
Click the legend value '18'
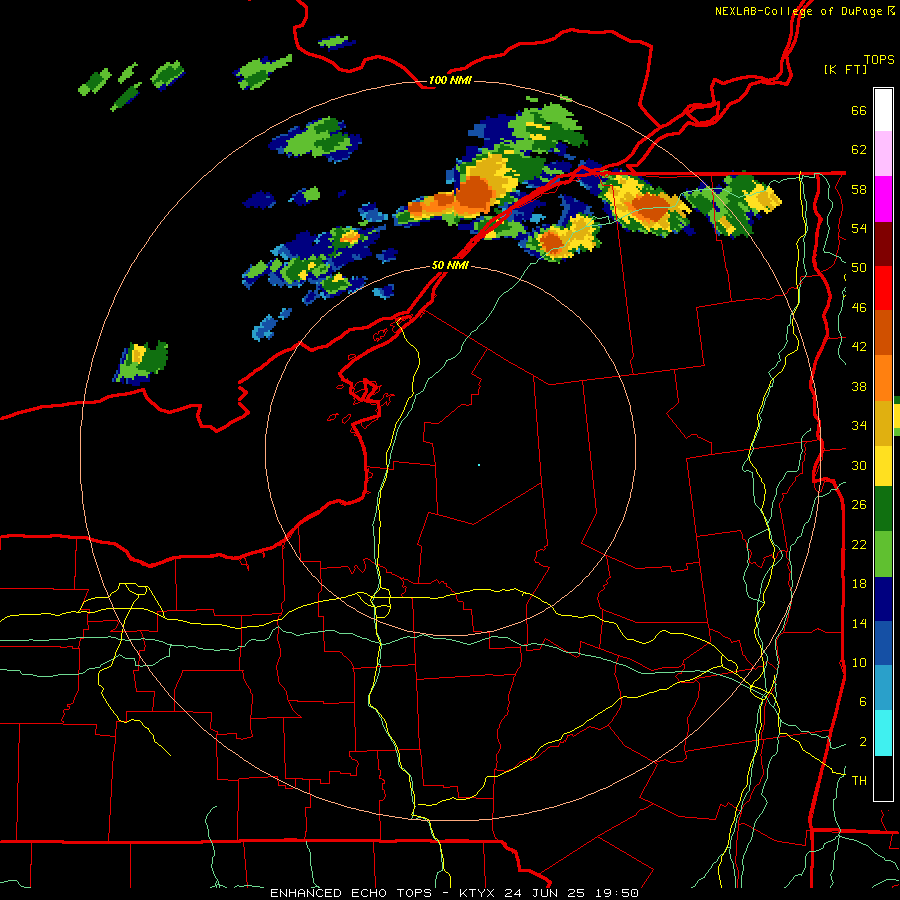pyautogui.click(x=859, y=584)
